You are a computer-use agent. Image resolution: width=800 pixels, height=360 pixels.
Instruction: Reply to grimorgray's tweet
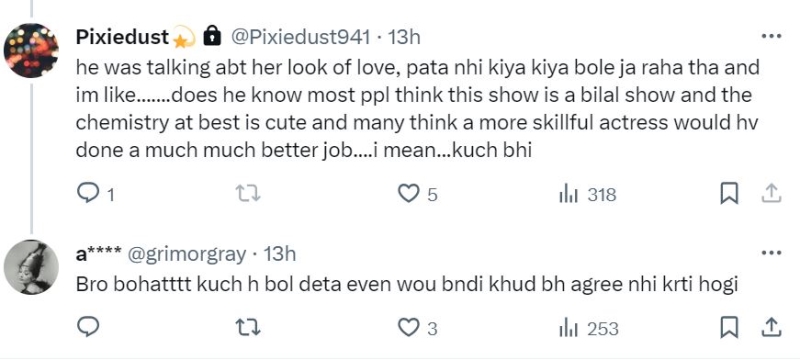pos(88,327)
